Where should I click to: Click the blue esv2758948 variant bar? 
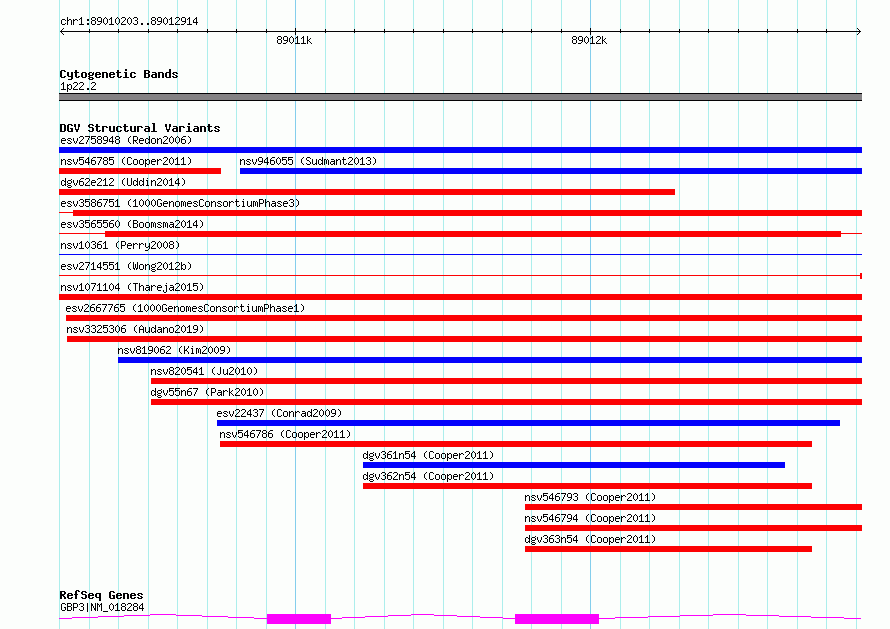(x=460, y=150)
